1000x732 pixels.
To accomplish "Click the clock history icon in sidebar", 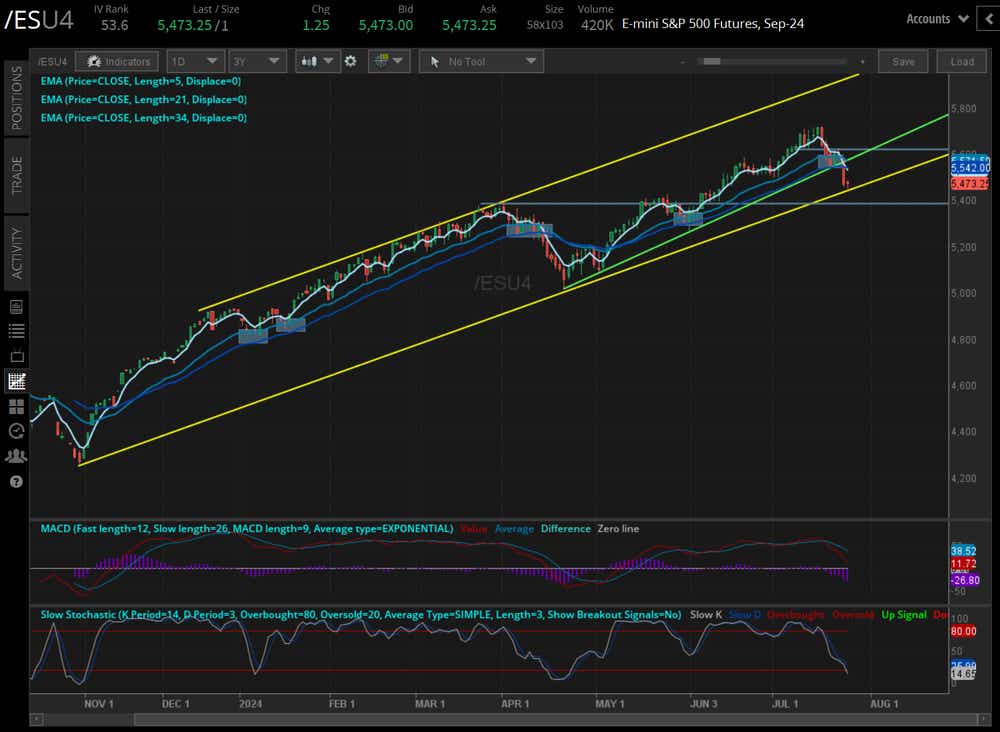I will [x=15, y=431].
